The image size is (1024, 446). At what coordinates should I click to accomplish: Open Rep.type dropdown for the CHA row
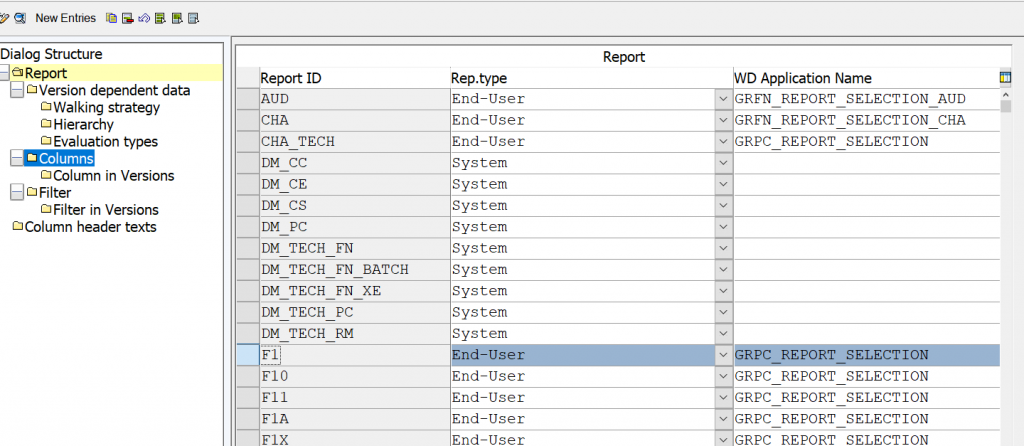click(723, 121)
